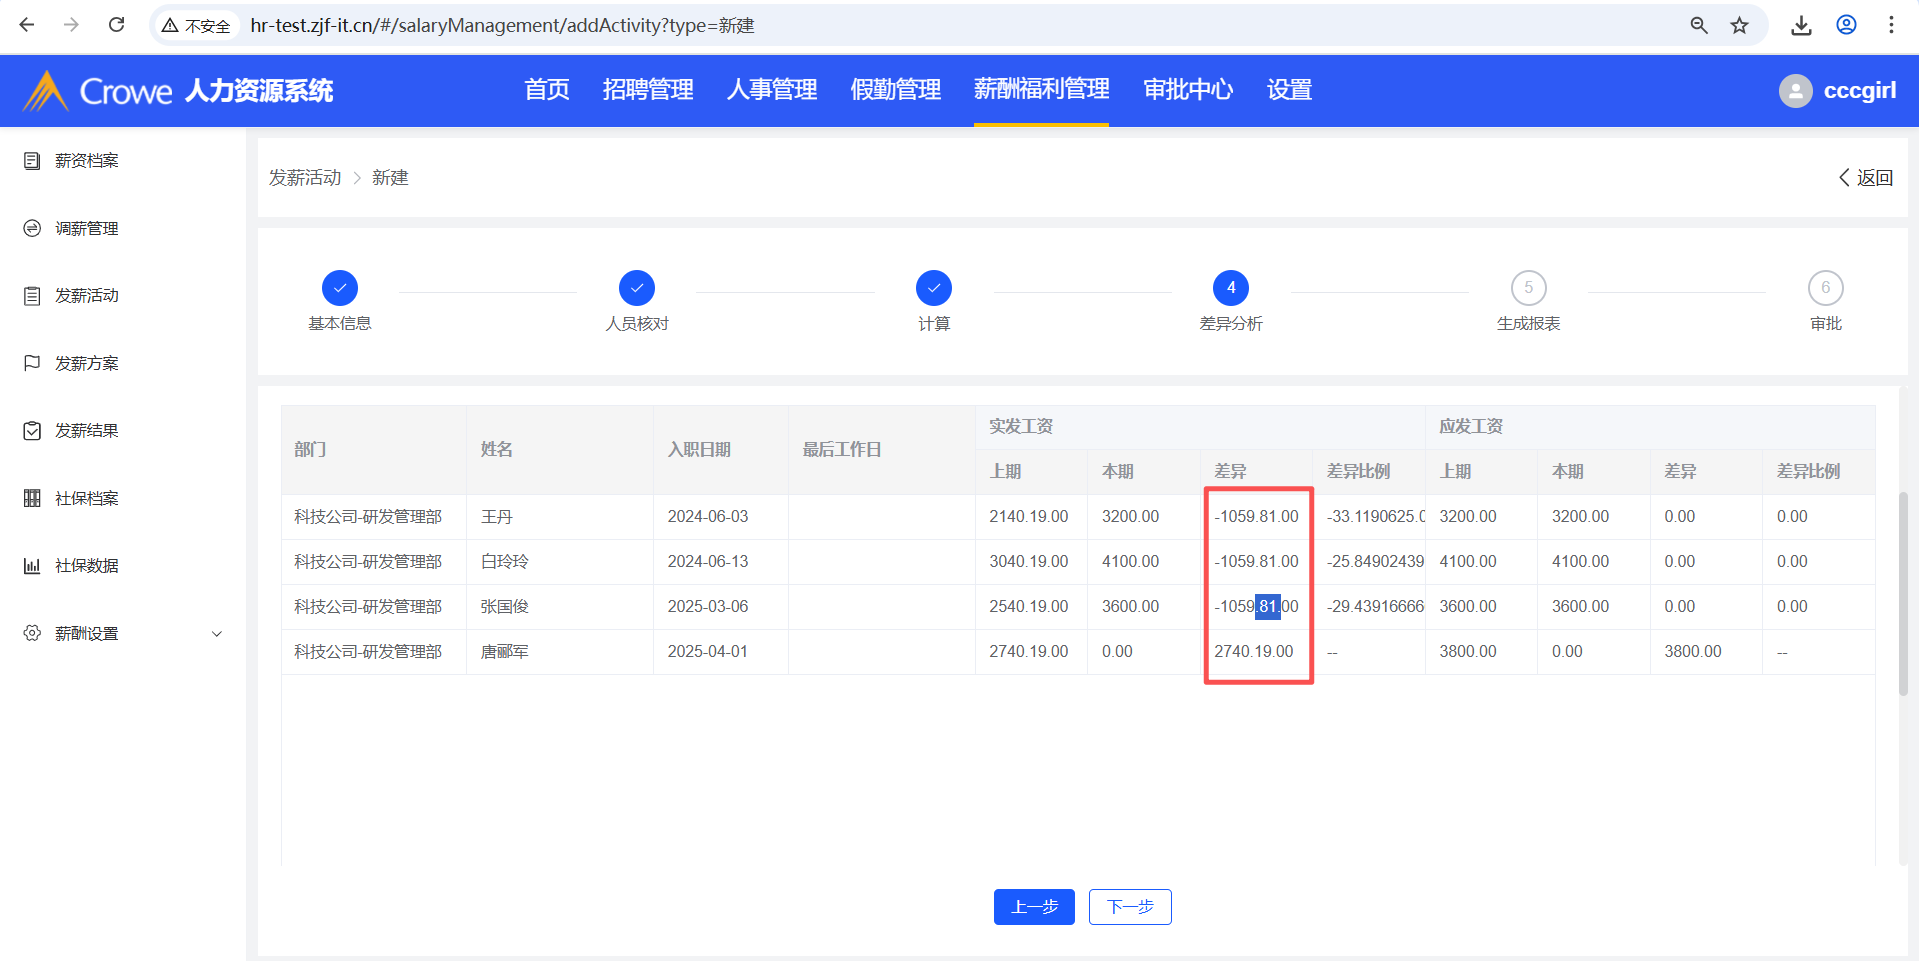1919x961 pixels.
Task: Open the browser downloads icon
Action: click(x=1801, y=25)
